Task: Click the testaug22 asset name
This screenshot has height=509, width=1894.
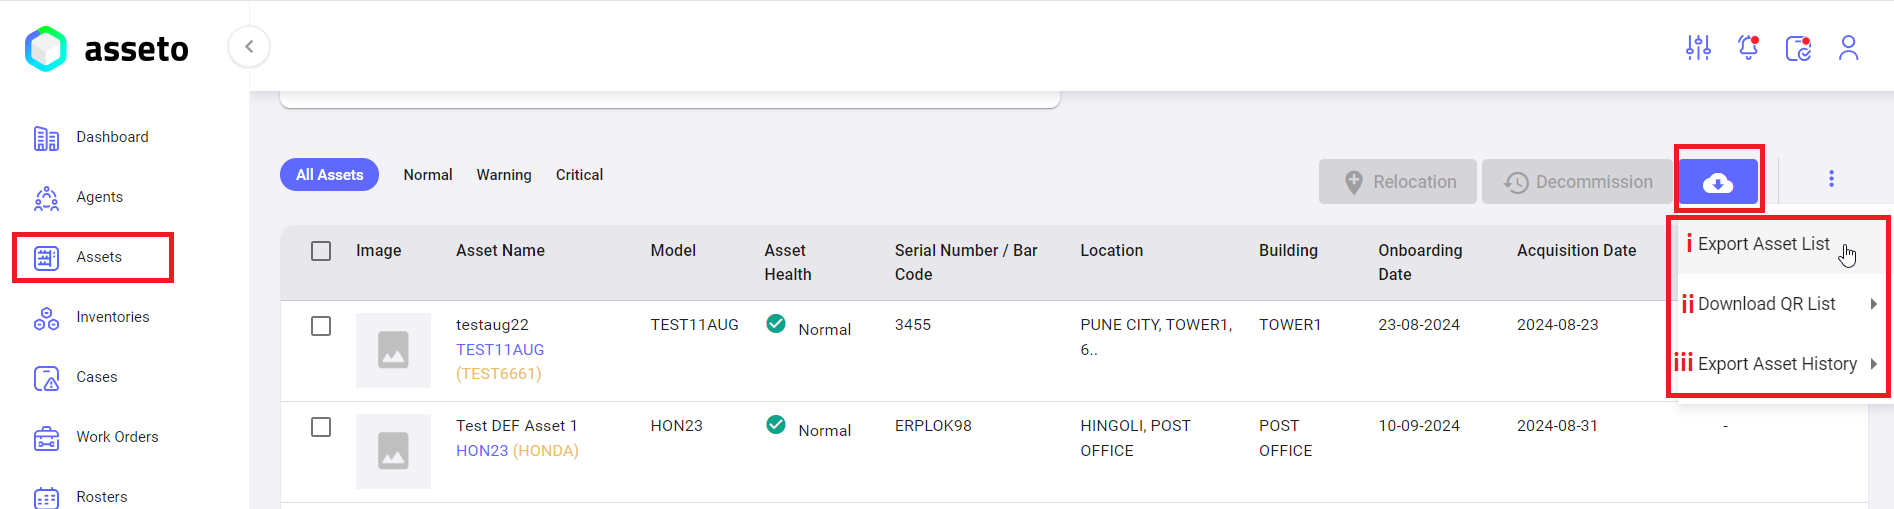Action: pos(492,325)
